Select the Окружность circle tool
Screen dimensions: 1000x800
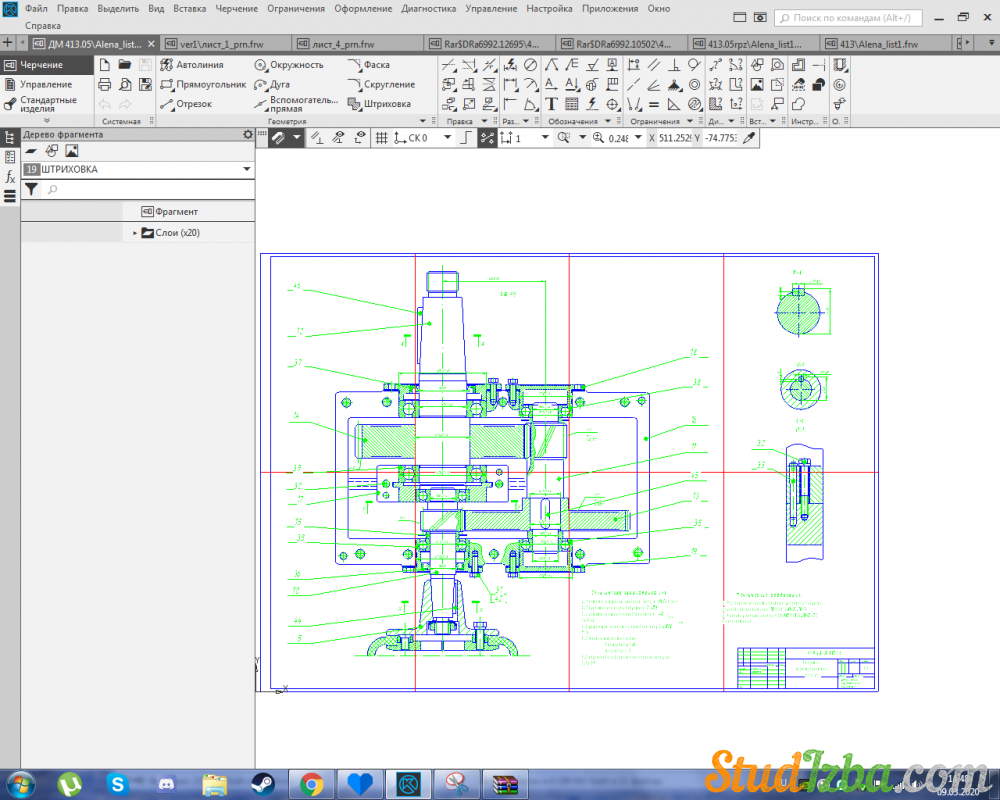(x=288, y=65)
